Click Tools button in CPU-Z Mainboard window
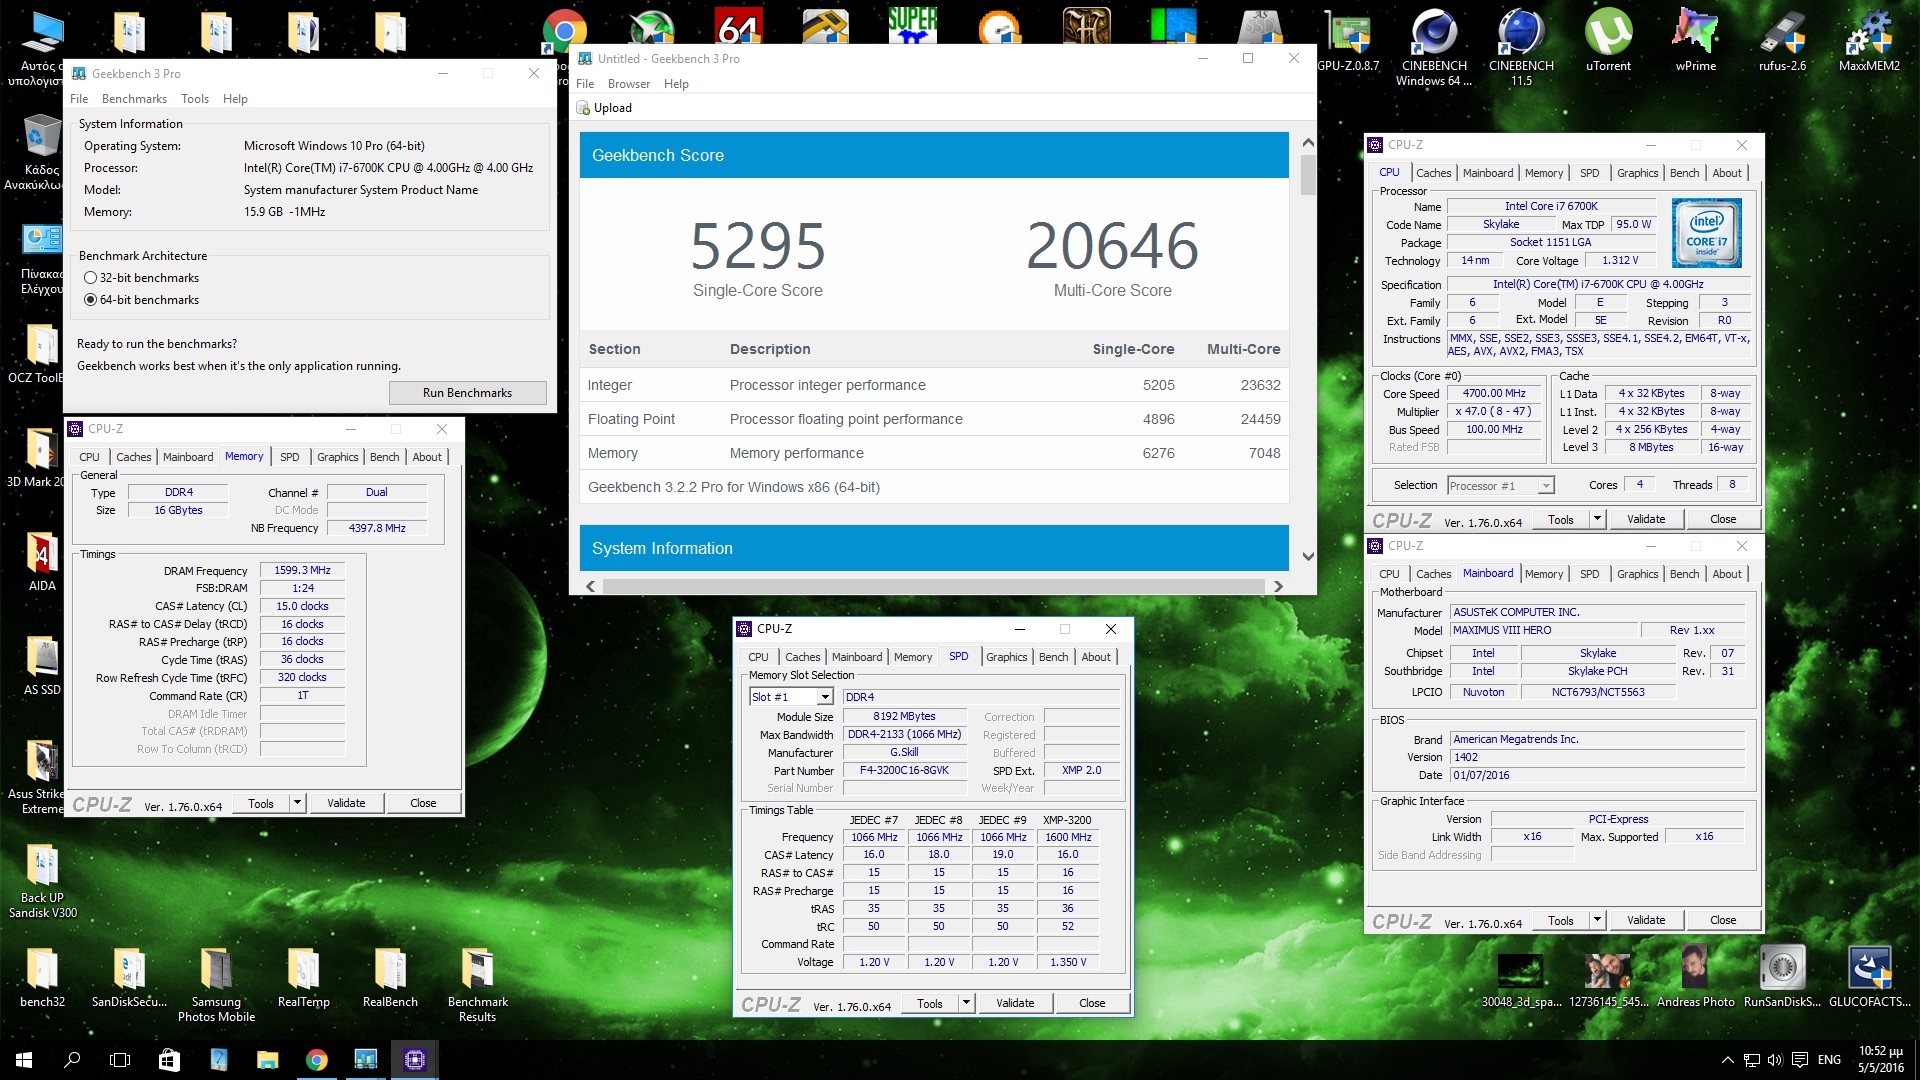 click(x=1560, y=920)
